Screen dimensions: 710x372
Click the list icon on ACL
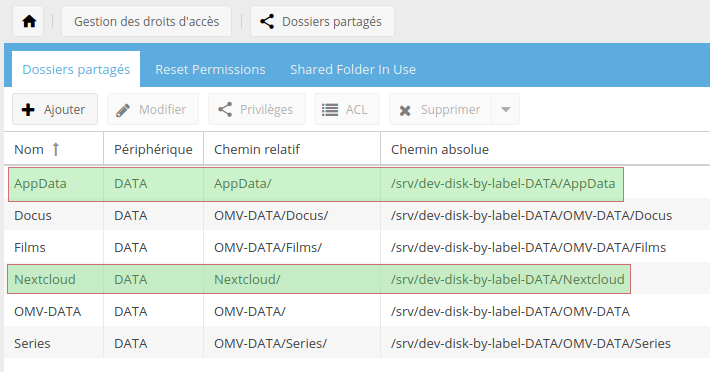(330, 110)
